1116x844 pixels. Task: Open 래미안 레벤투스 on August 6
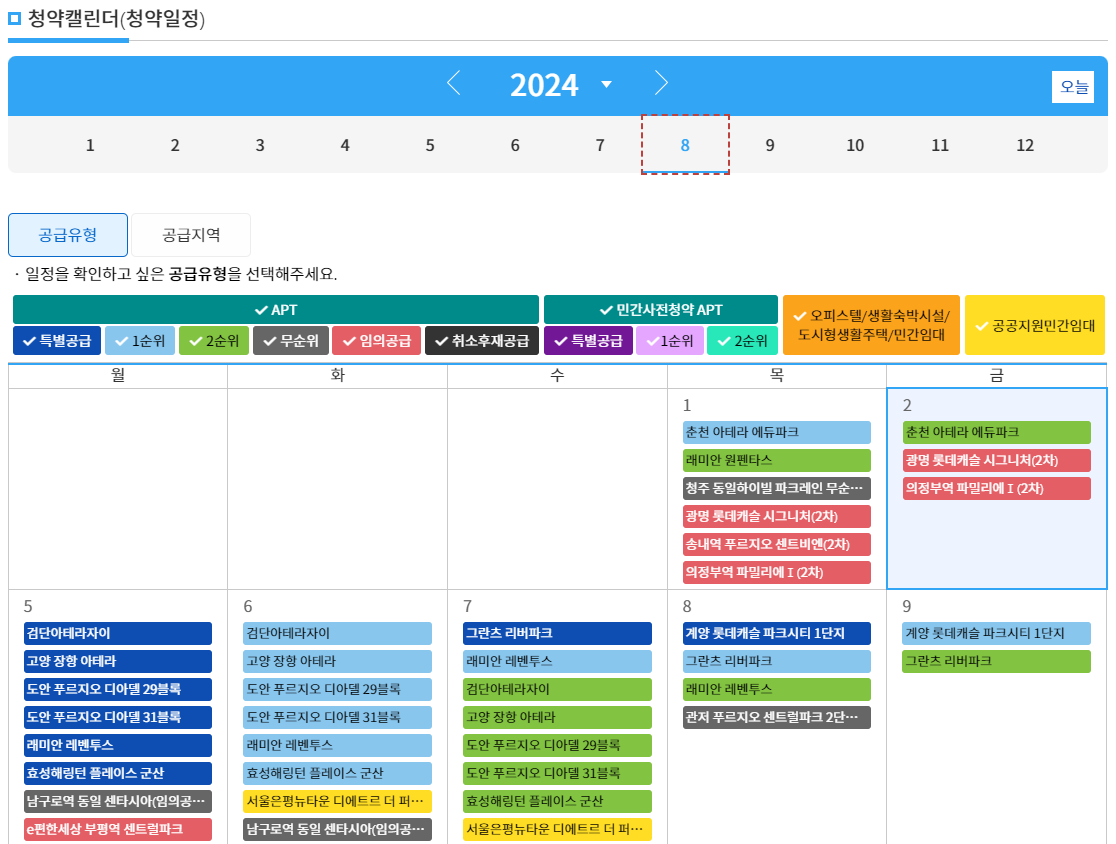(337, 745)
